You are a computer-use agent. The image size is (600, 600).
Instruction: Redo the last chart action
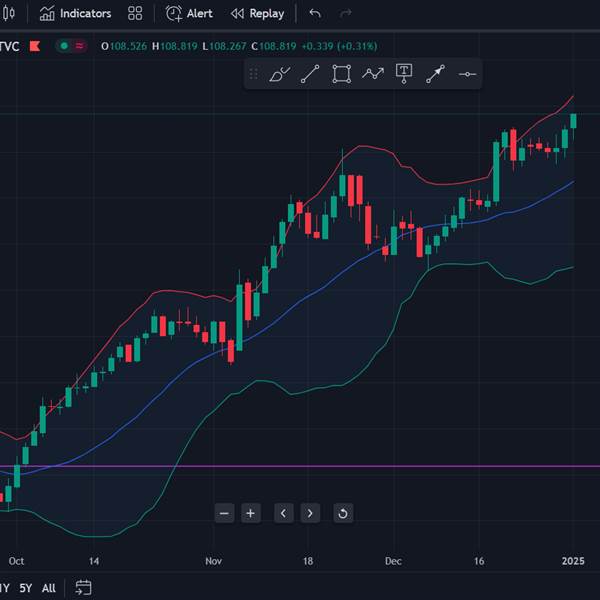[x=346, y=13]
